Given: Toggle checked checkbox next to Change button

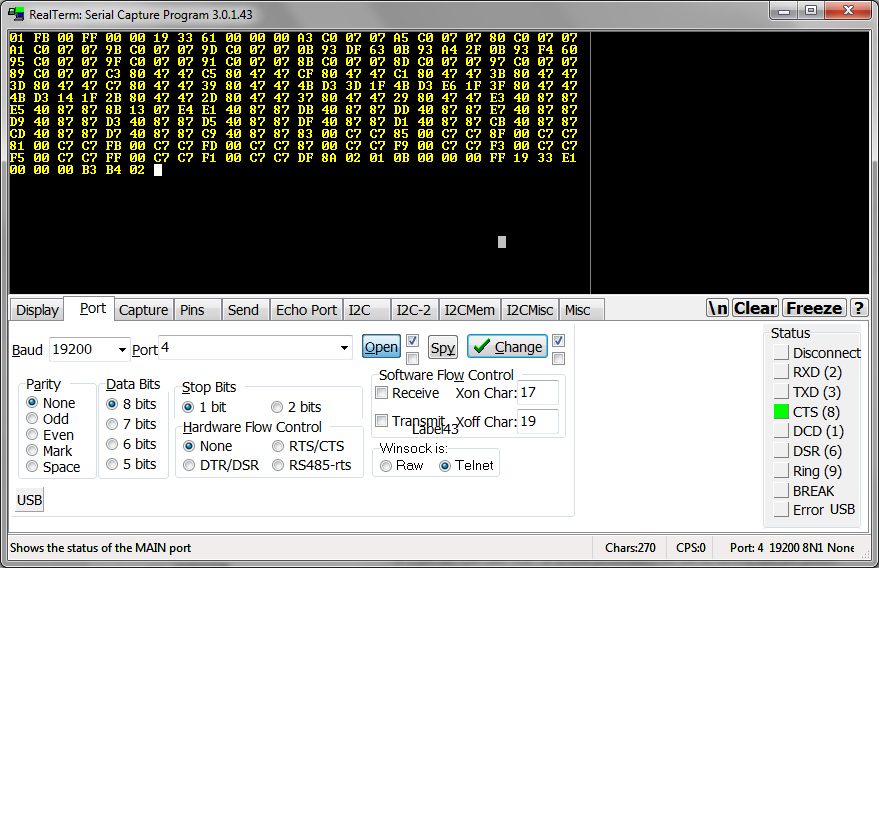Looking at the screenshot, I should click(x=558, y=340).
